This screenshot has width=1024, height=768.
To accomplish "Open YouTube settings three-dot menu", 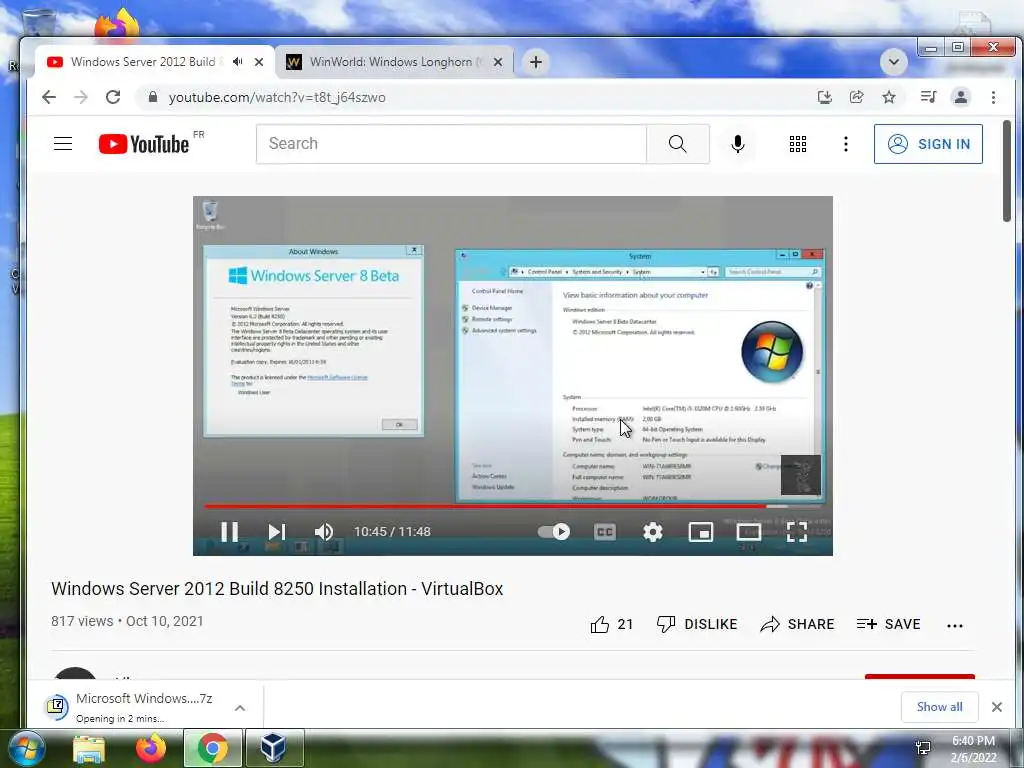I will click(x=846, y=144).
